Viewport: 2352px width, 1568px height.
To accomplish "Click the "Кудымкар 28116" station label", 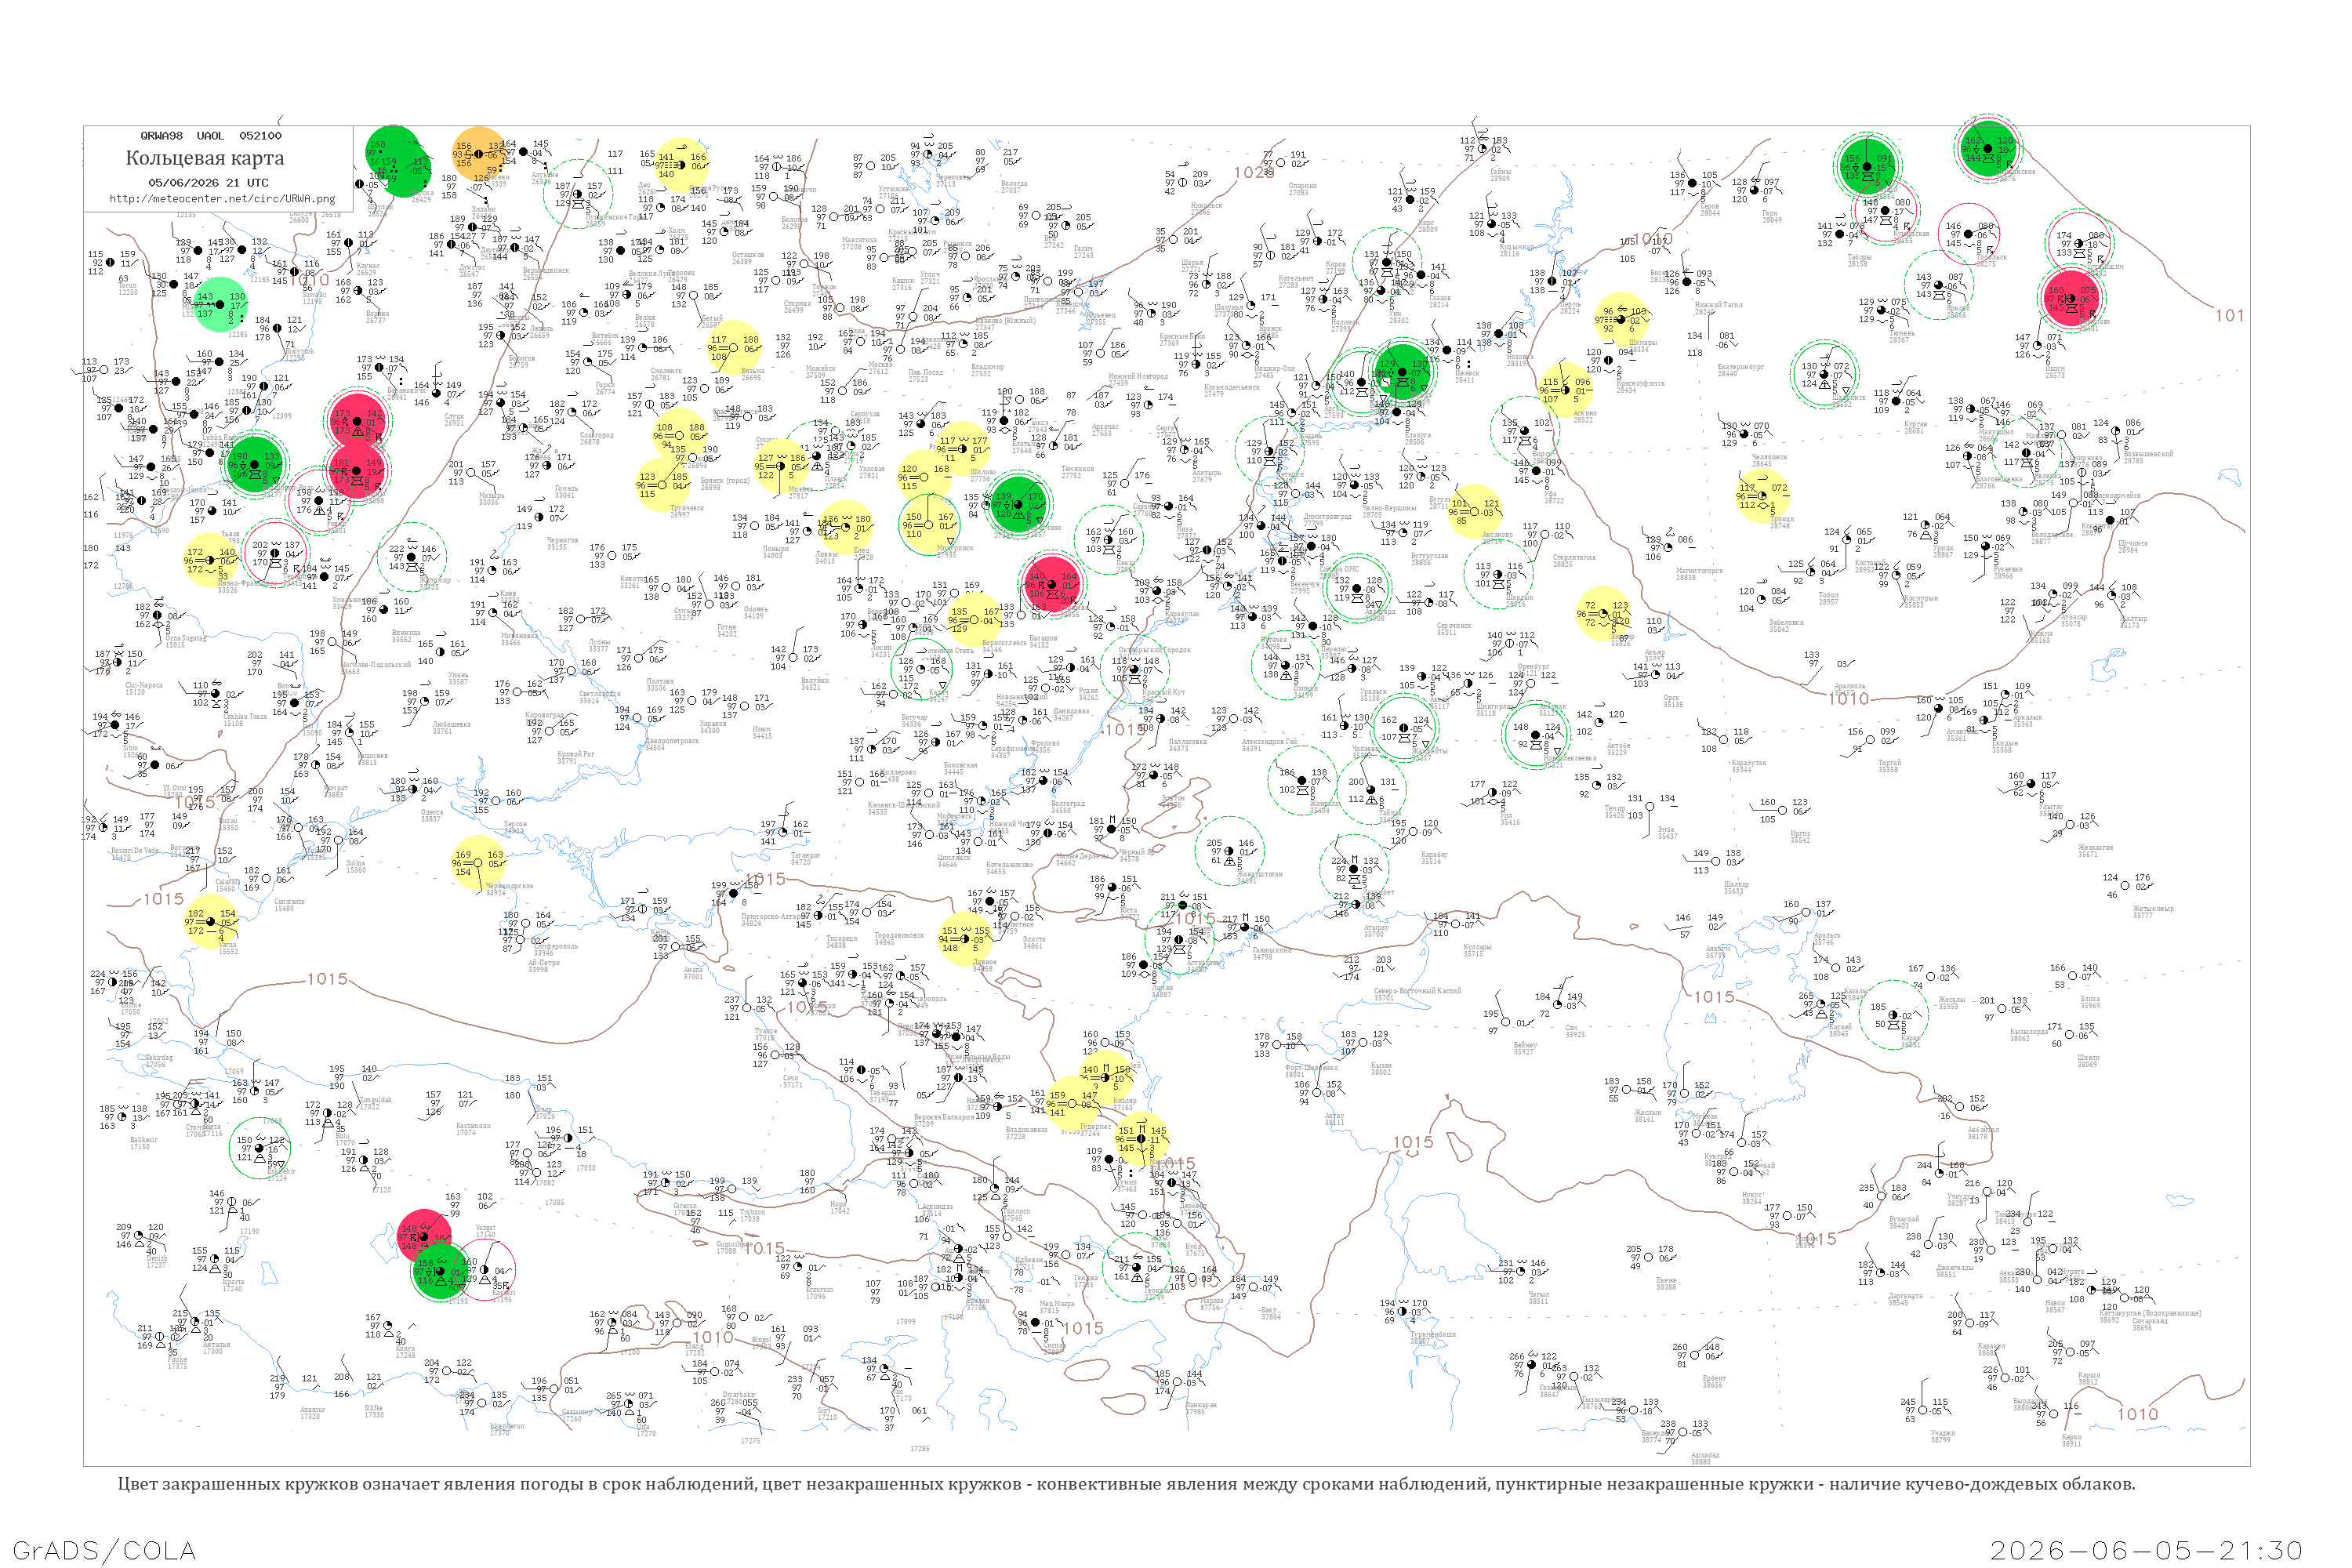I will 1516,250.
